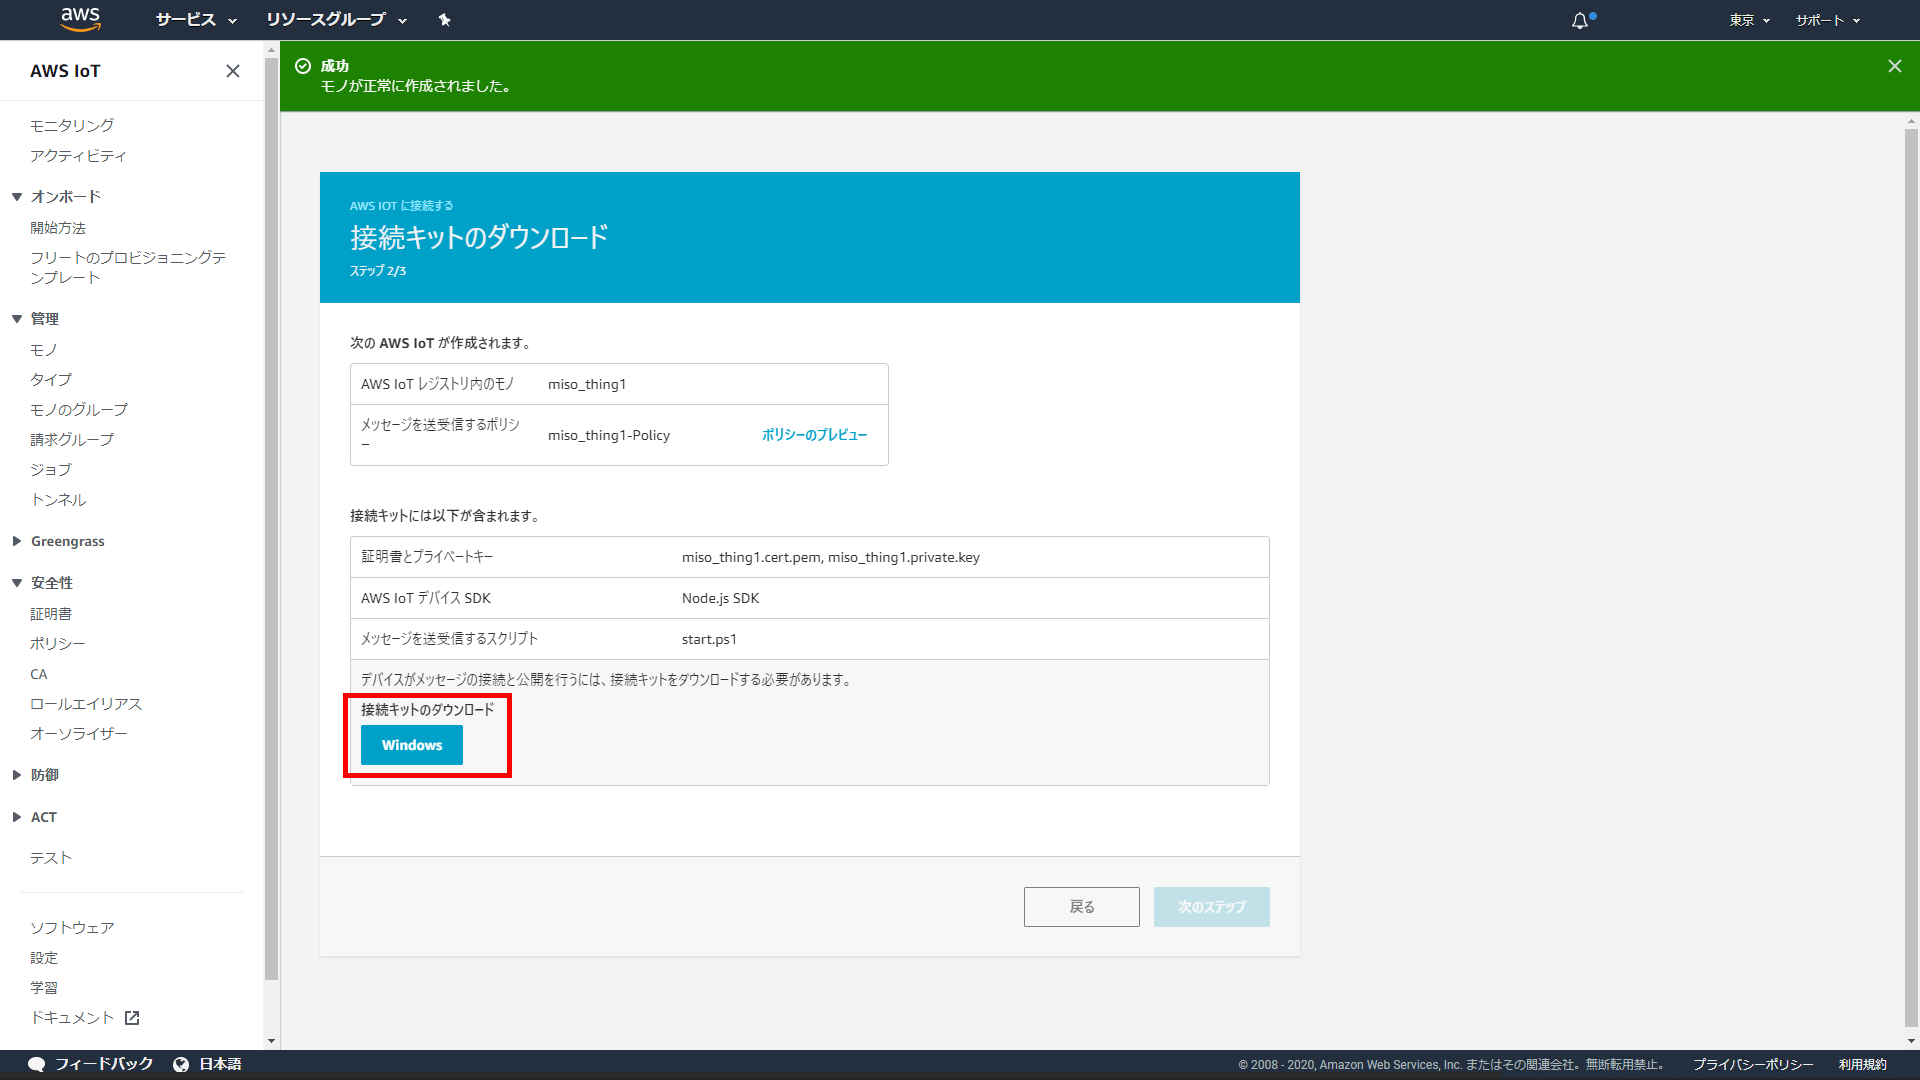
Task: Open 開始方法 in the sidebar
Action: coord(58,228)
